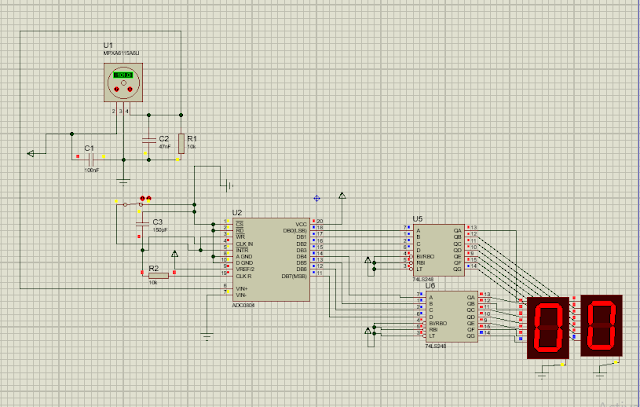
Task: Select the U2 ADC0804 chip body
Action: coord(271,260)
